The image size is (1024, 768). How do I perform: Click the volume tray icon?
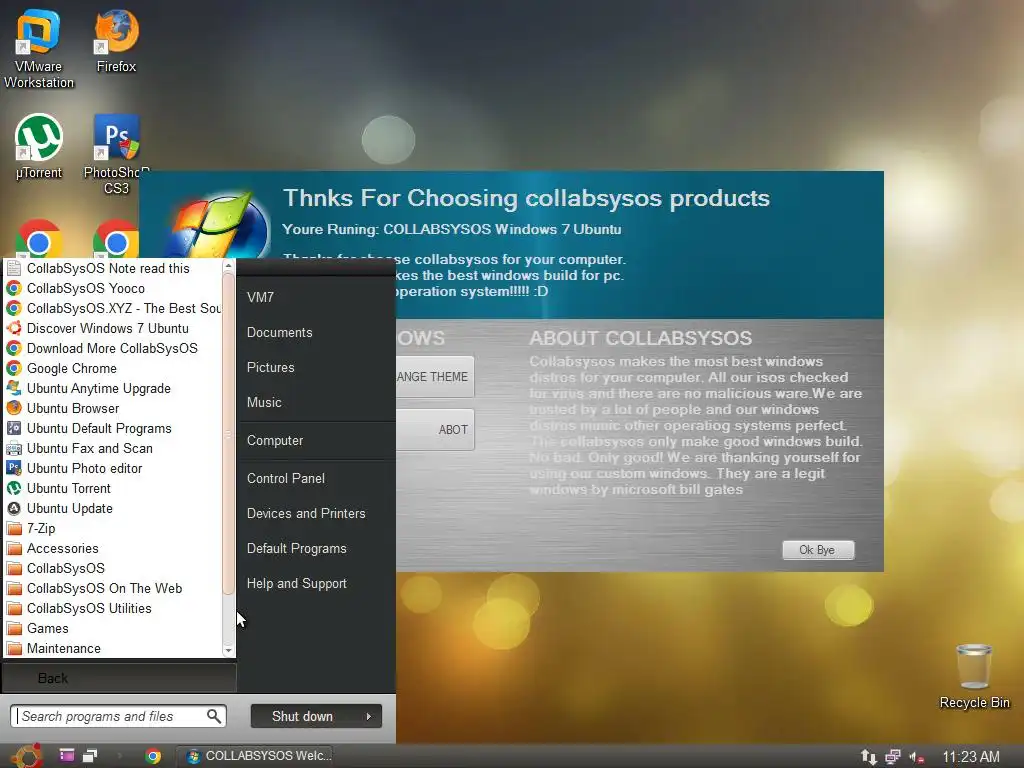(916, 758)
